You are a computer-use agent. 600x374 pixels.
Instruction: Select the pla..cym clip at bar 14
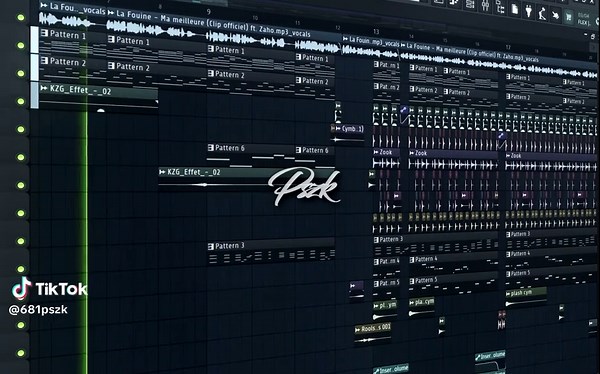coord(421,307)
